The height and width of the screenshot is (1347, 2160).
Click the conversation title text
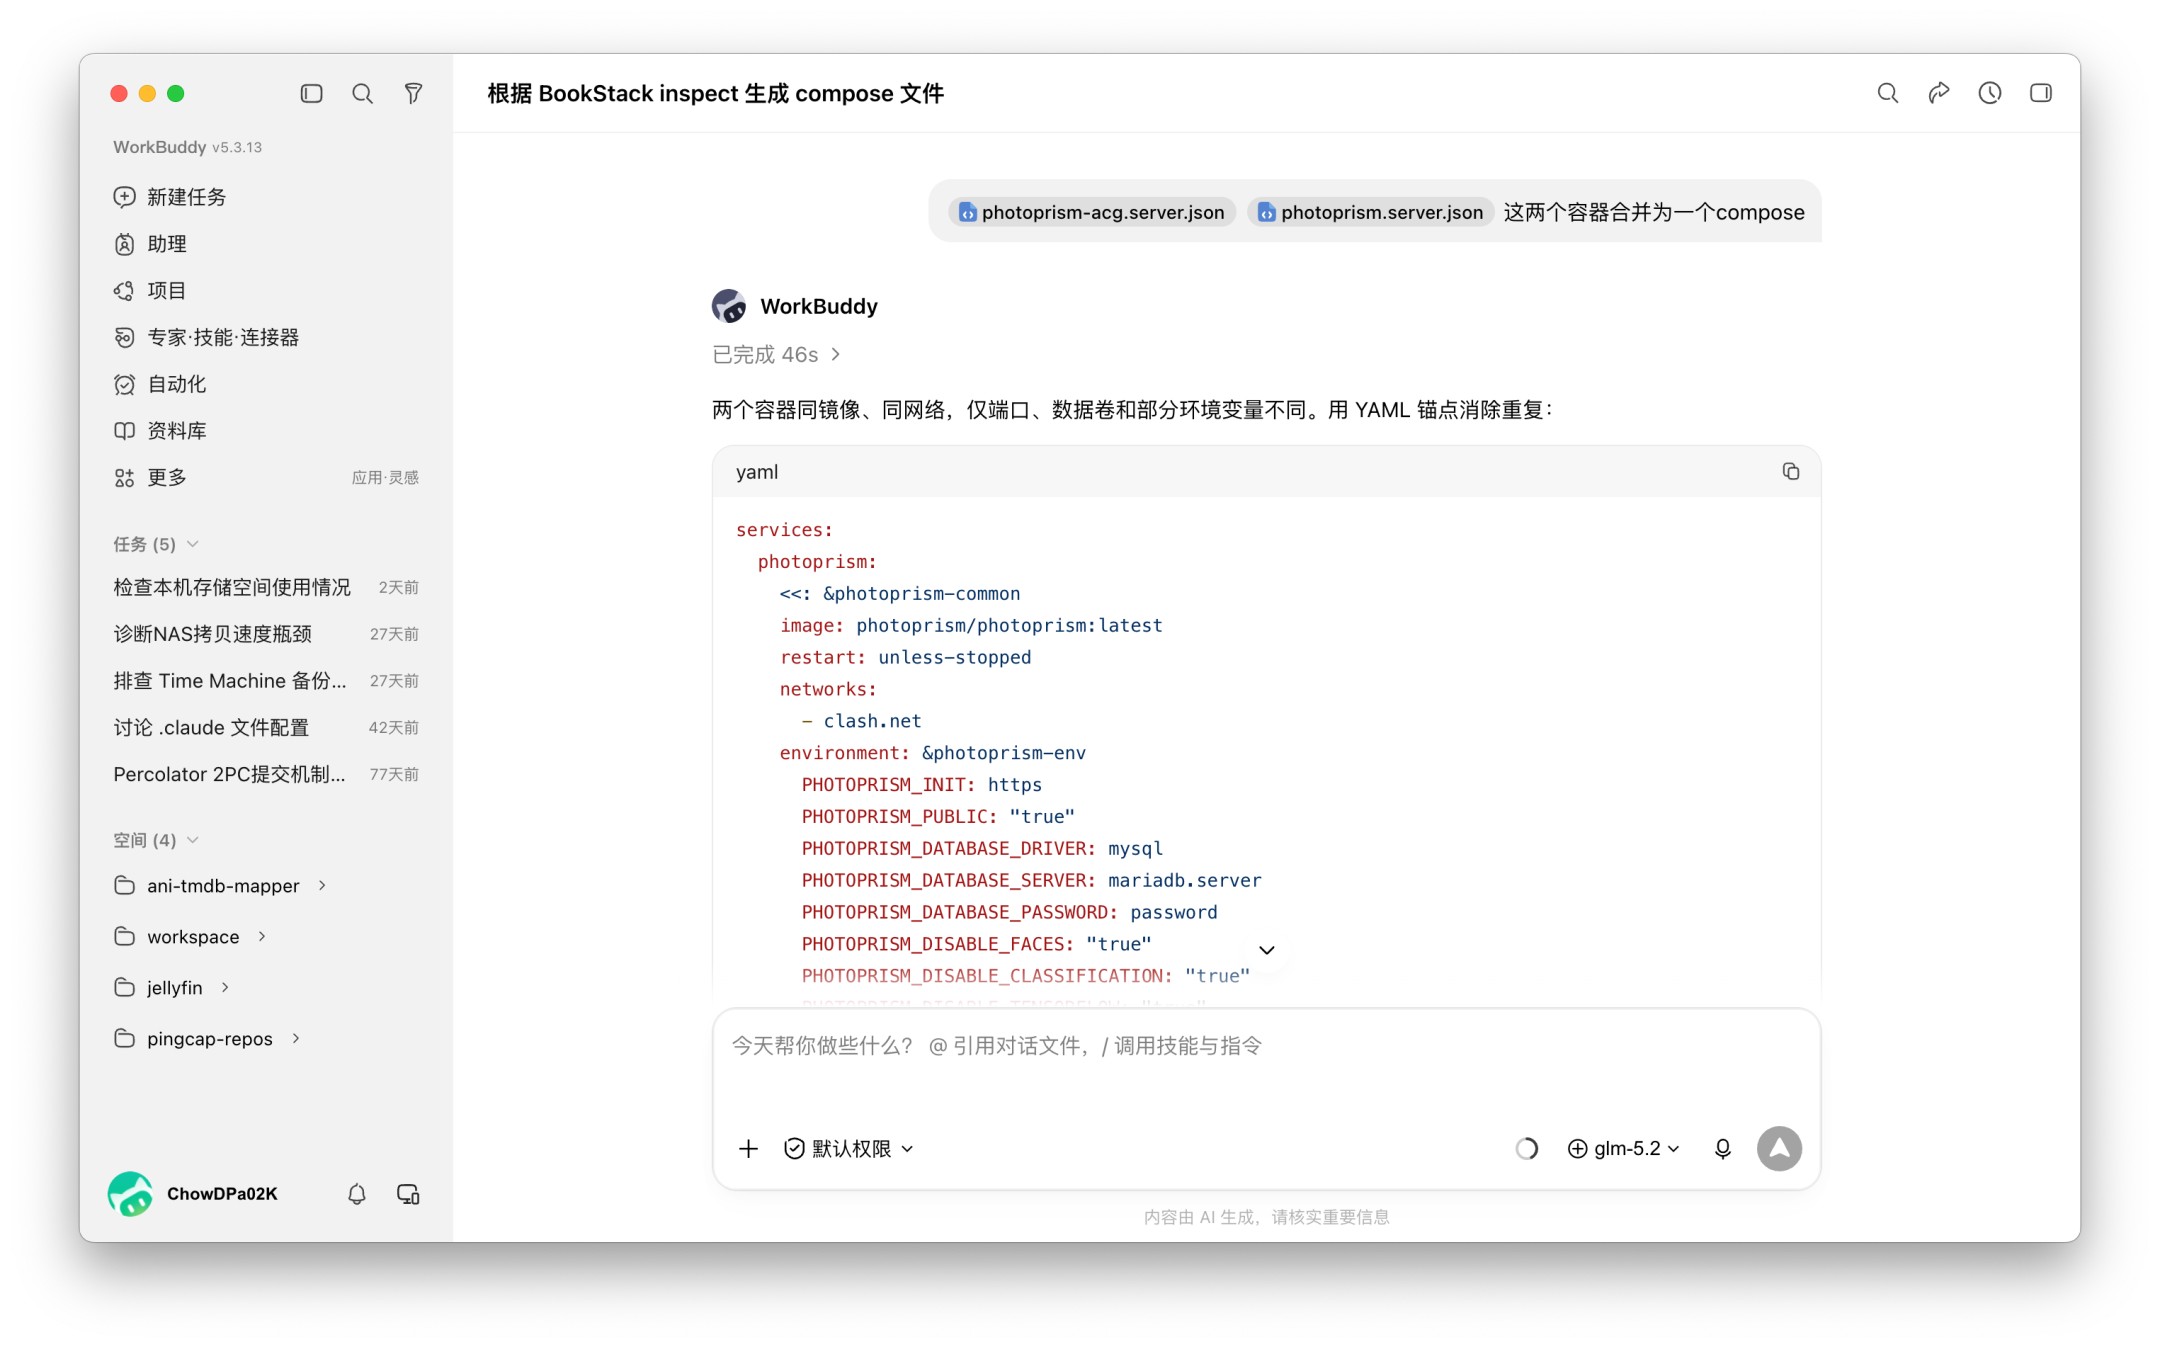[x=715, y=93]
